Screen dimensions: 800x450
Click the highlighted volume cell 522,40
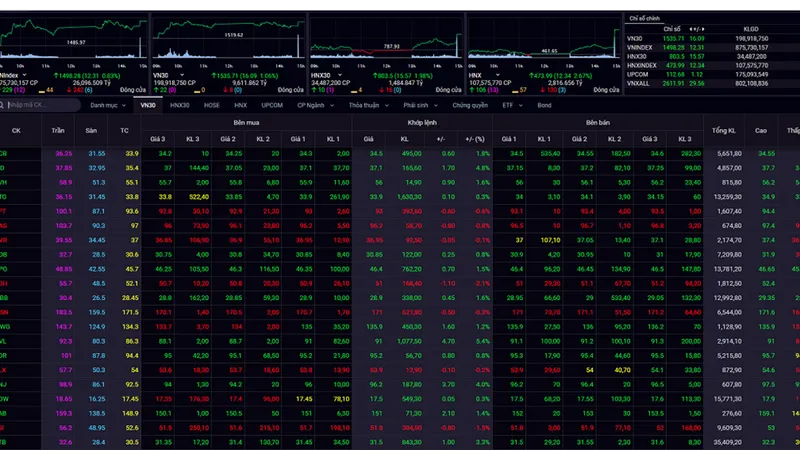click(198, 197)
